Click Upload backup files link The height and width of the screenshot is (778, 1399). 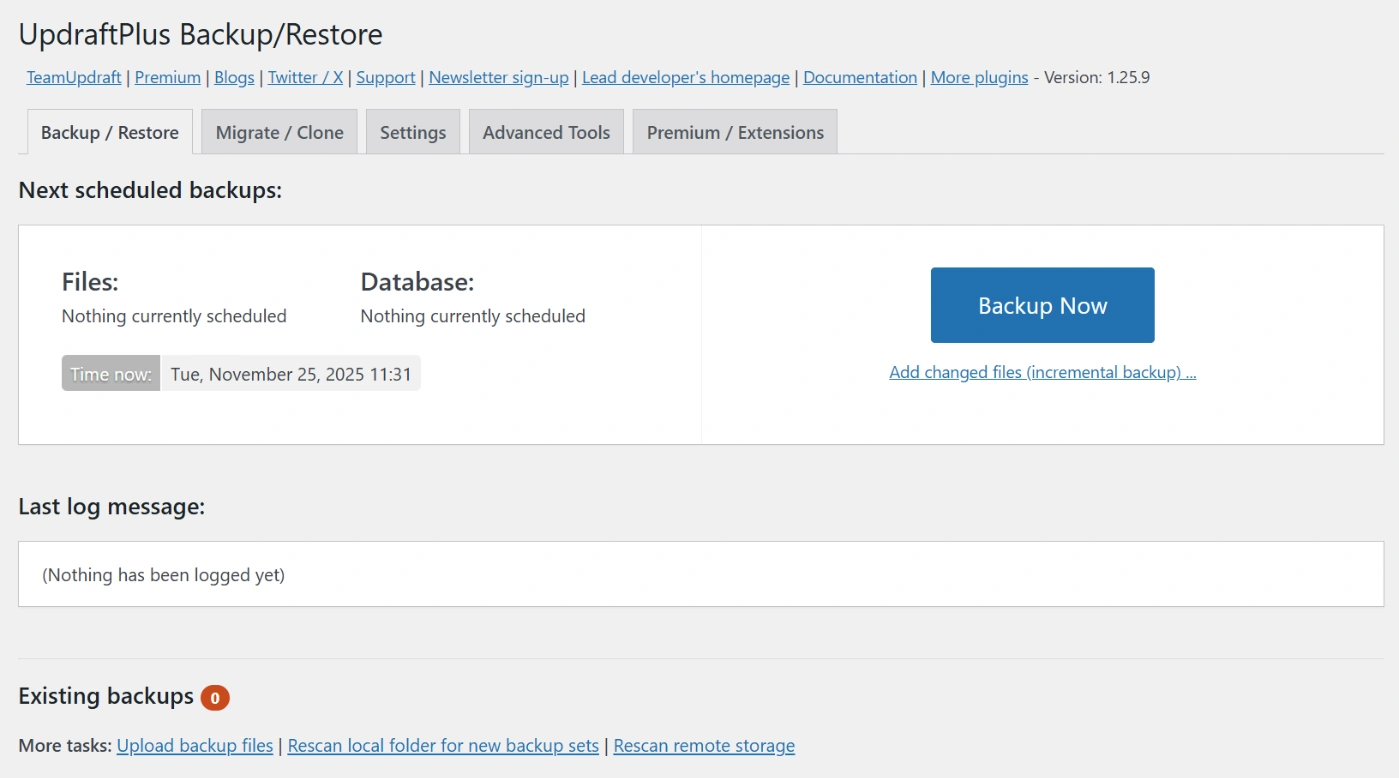pos(195,745)
